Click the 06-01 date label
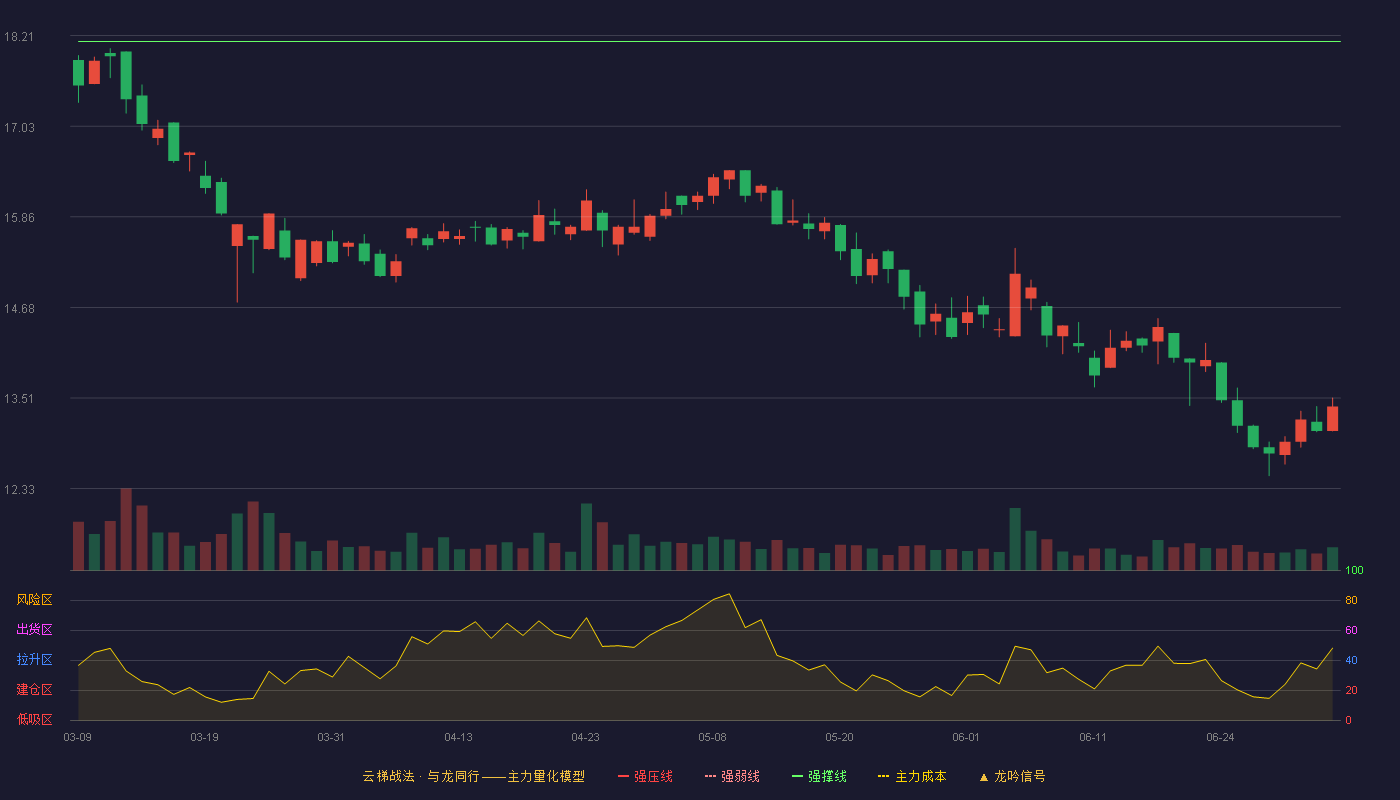The height and width of the screenshot is (800, 1400). point(966,737)
